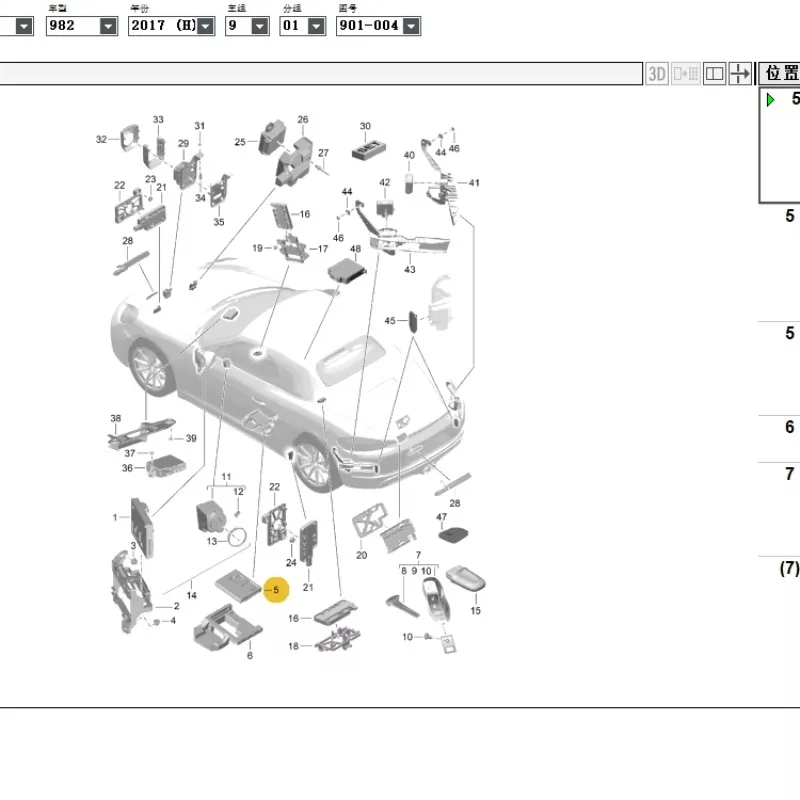Click callout 1 on the diagram
Screen dimensions: 800x800
click(115, 517)
